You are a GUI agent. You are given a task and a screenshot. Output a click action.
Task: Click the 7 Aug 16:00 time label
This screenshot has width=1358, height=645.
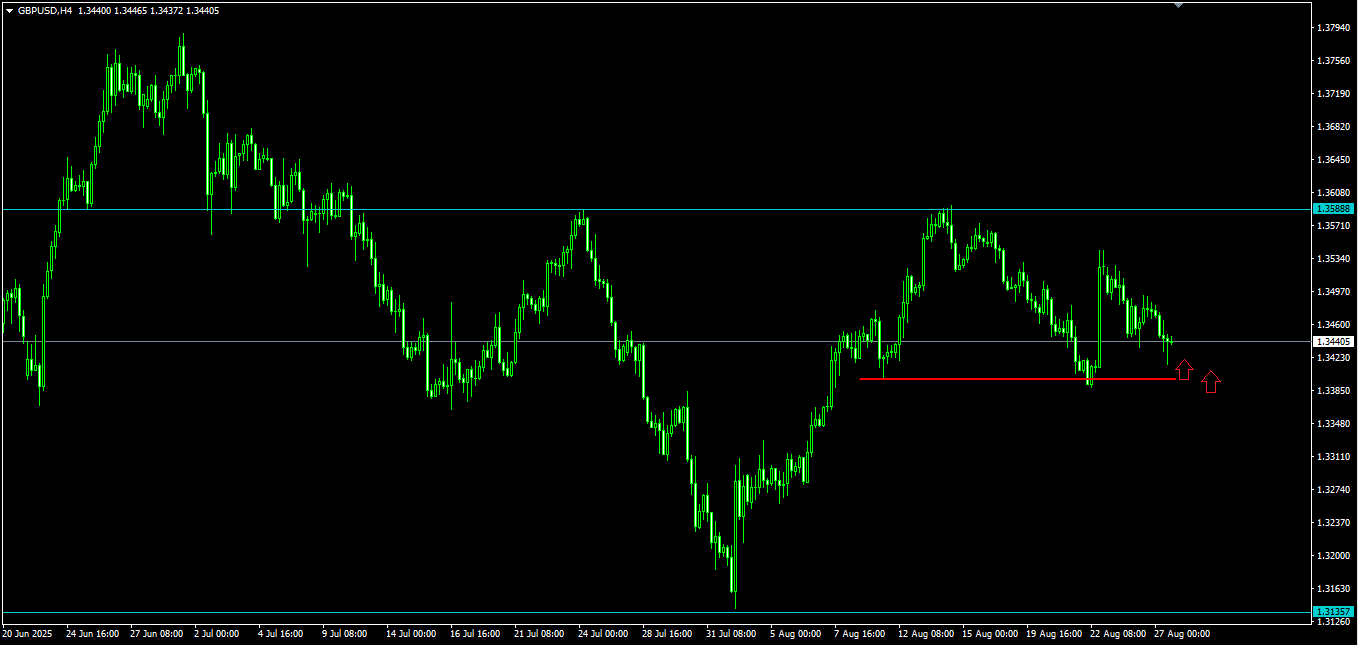click(858, 634)
